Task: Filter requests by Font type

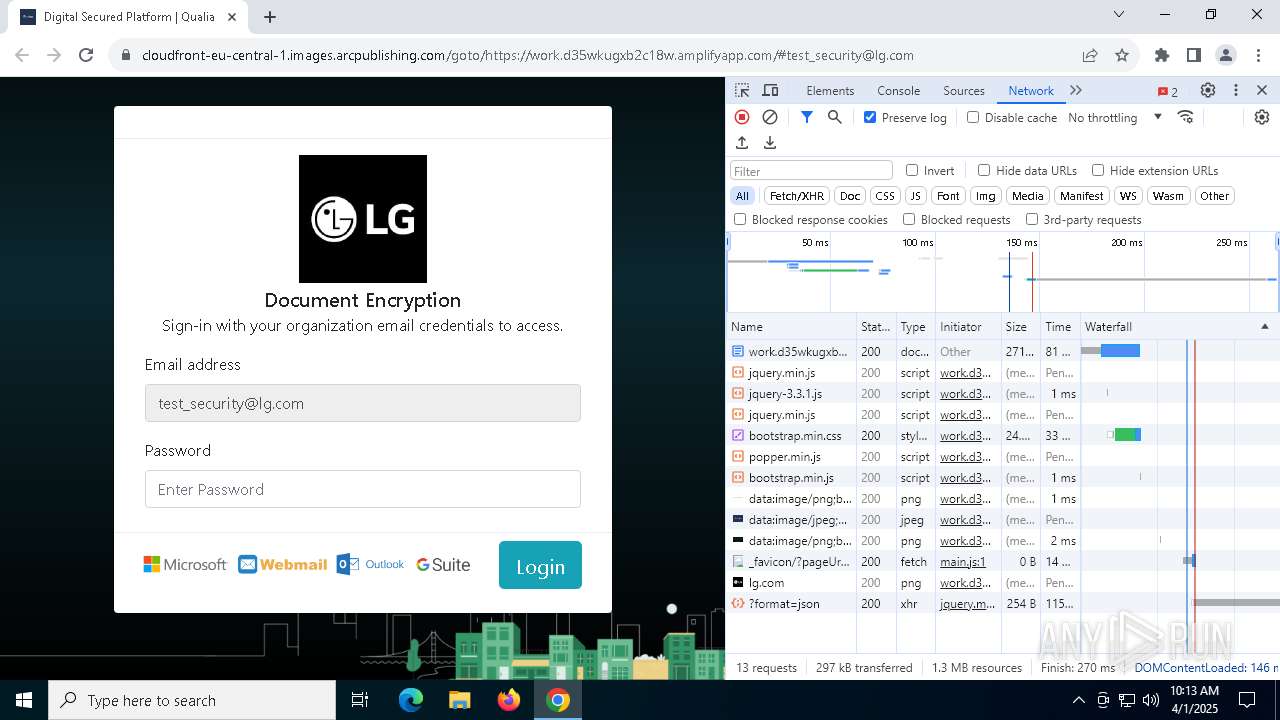Action: click(948, 196)
